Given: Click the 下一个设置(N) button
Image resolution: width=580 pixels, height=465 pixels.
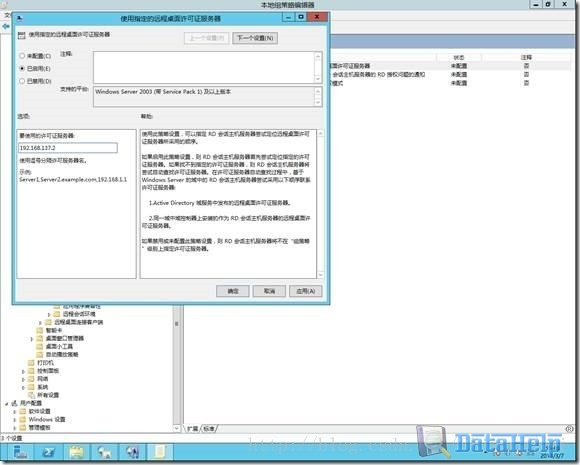Looking at the screenshot, I should tap(255, 38).
